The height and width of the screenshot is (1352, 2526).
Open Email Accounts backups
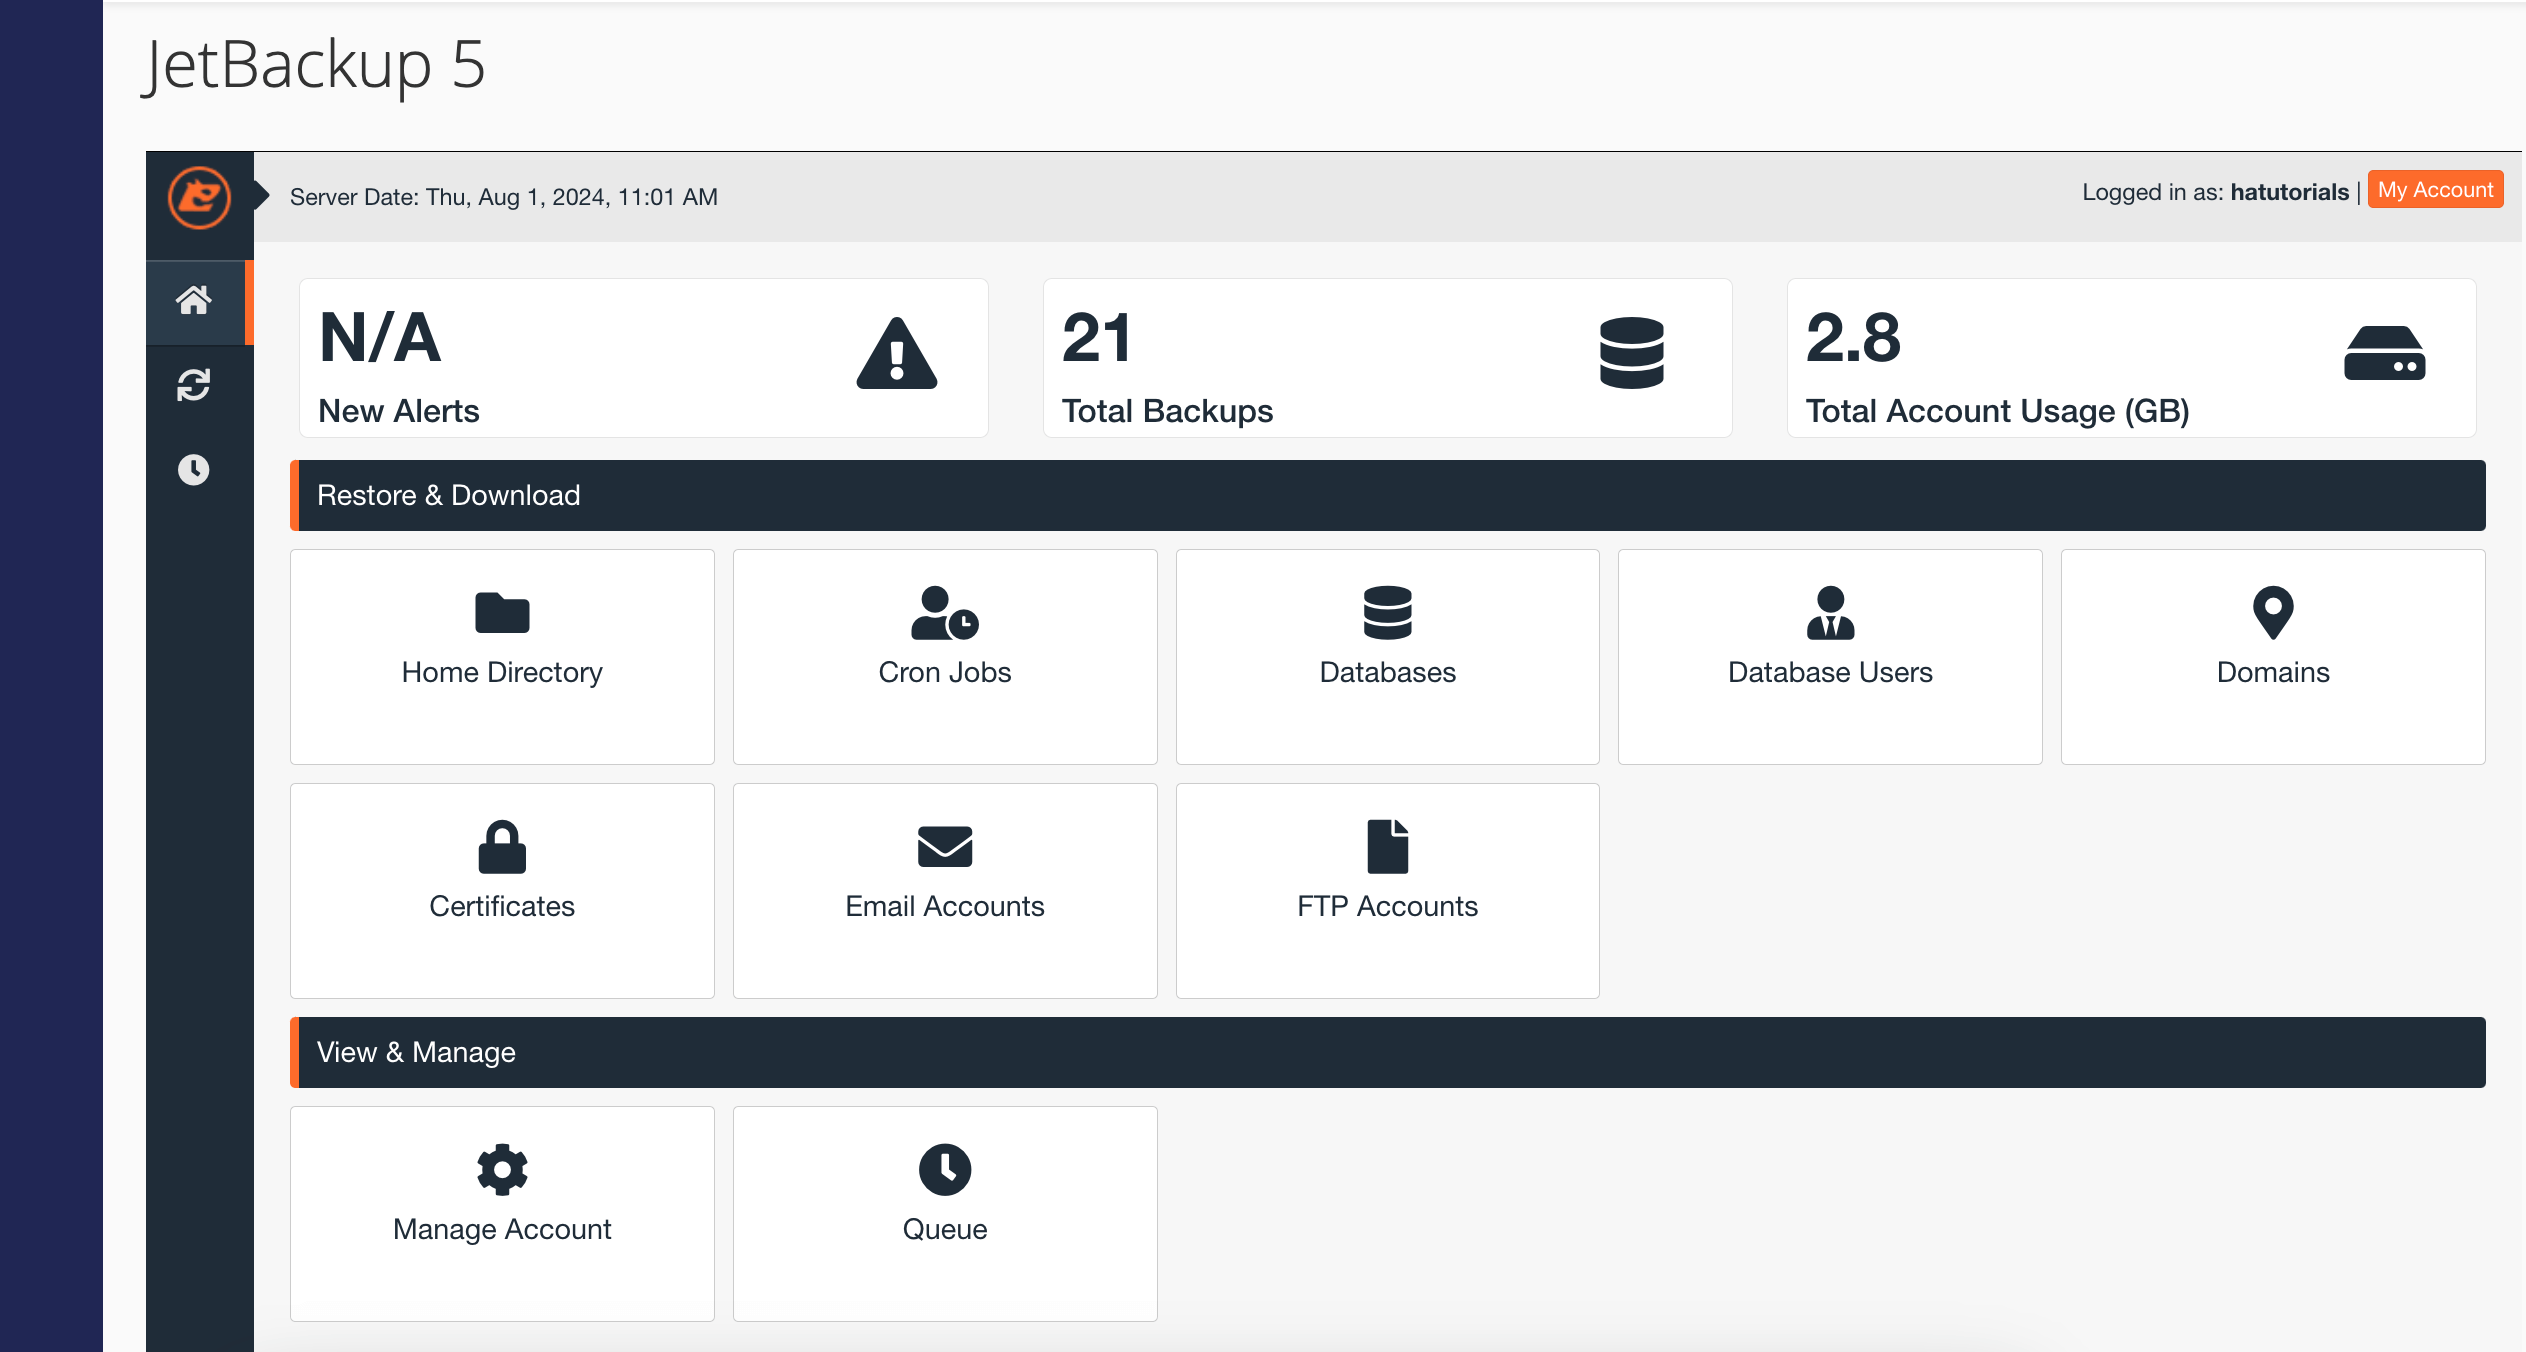click(944, 890)
